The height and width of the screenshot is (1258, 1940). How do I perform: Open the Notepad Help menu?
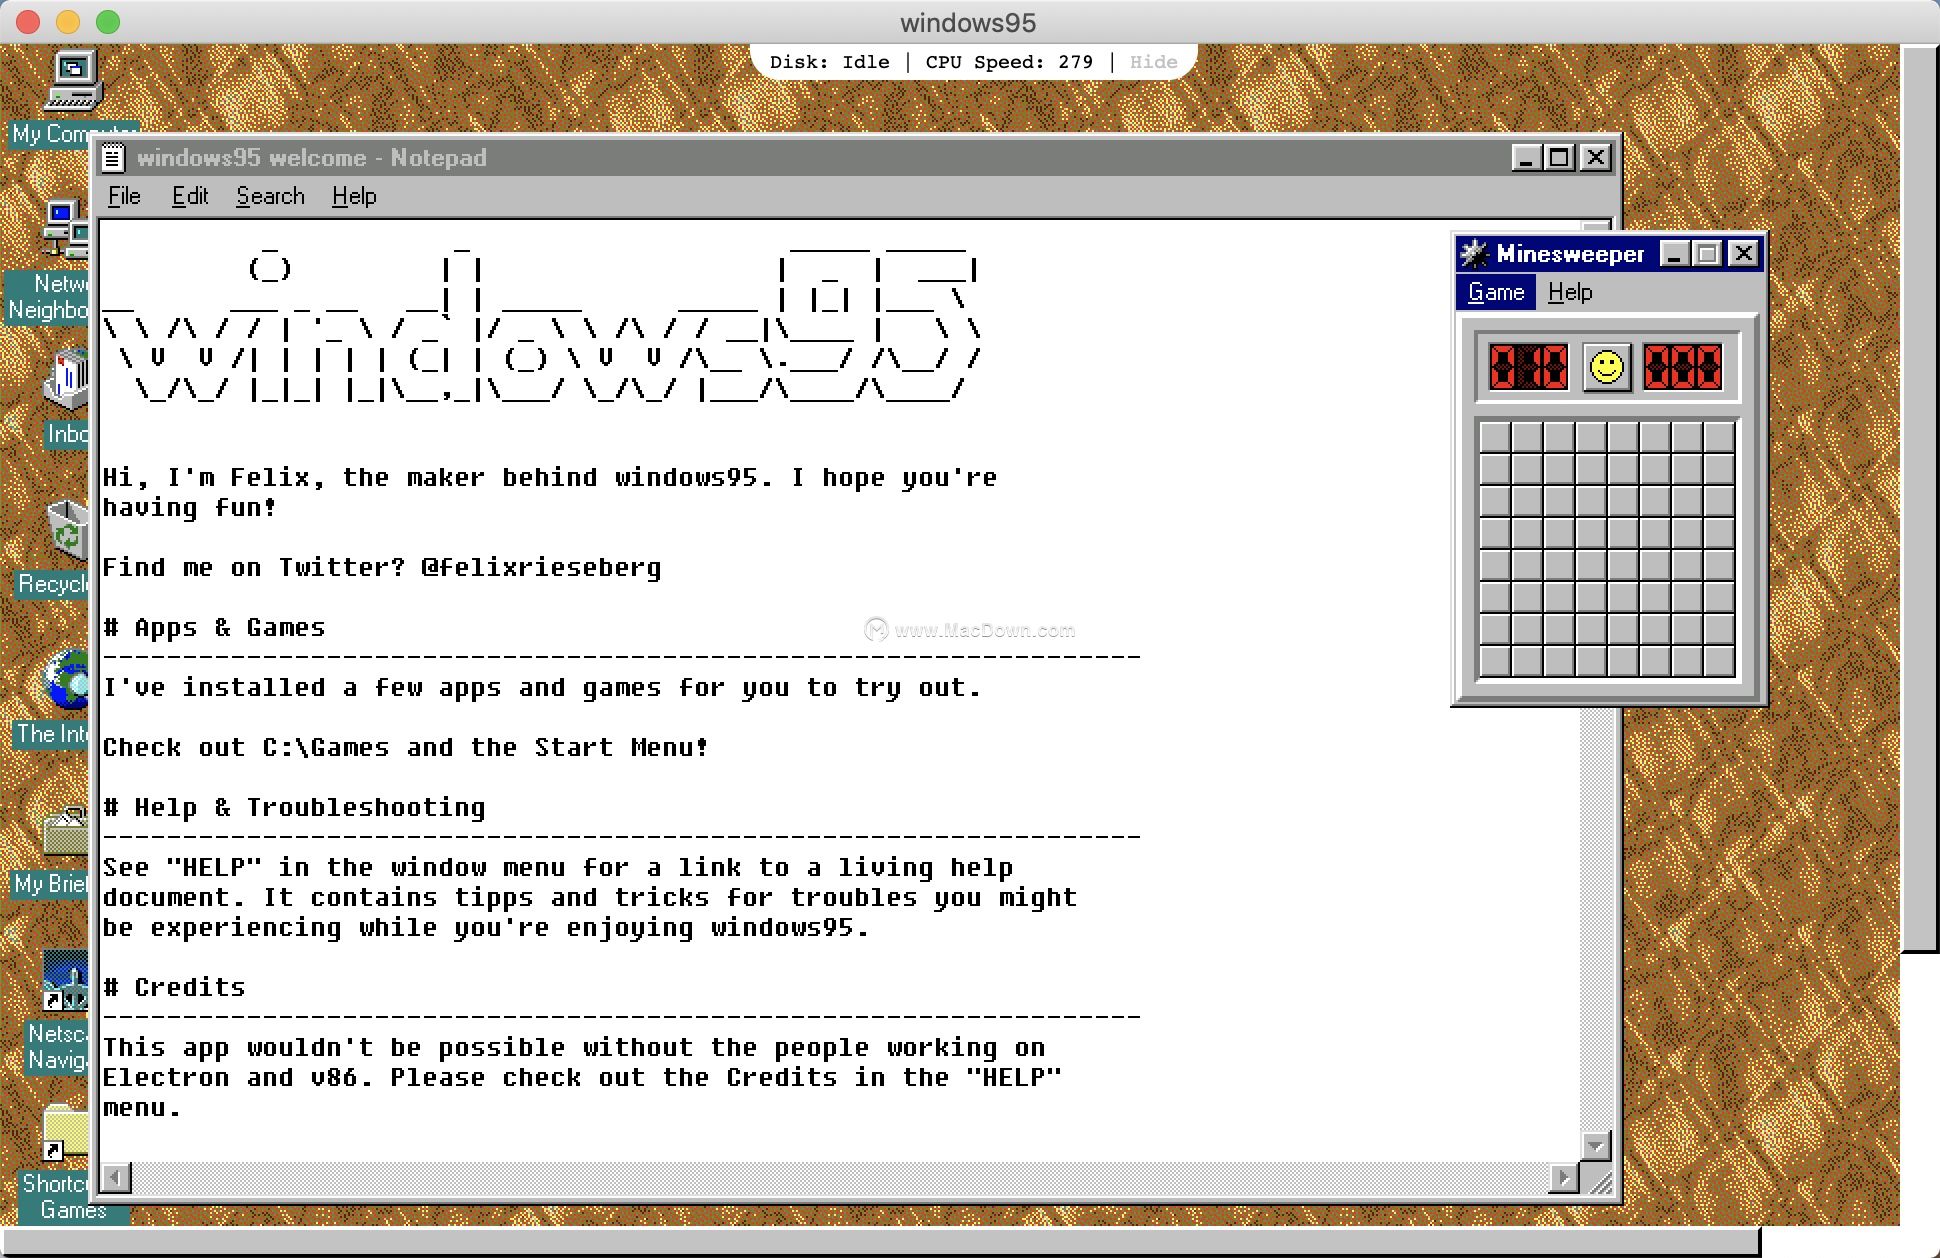[354, 196]
